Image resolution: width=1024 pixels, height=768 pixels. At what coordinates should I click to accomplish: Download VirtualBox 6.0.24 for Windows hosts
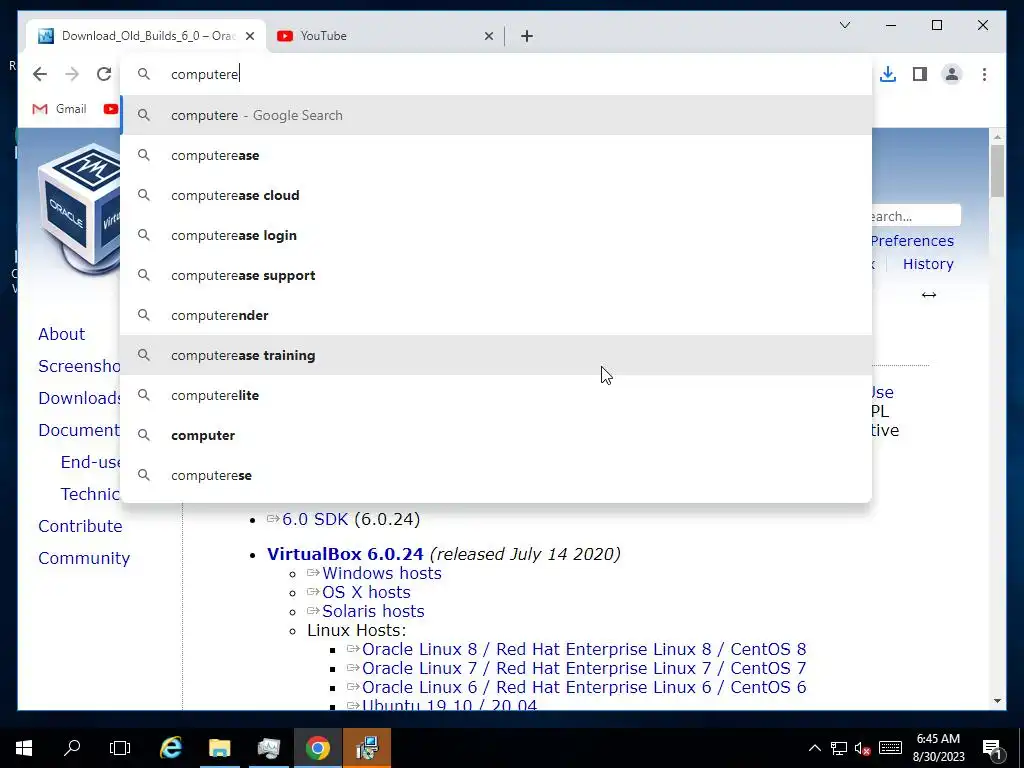pos(381,573)
